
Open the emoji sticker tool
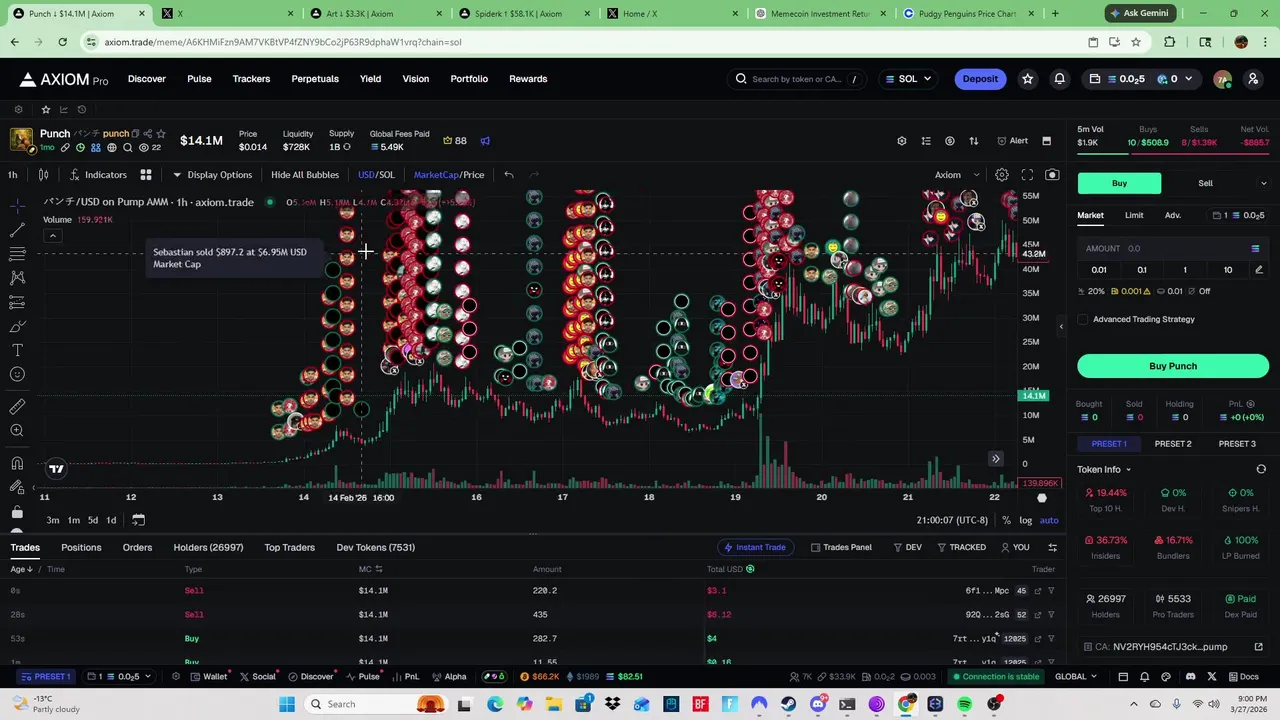[x=17, y=374]
